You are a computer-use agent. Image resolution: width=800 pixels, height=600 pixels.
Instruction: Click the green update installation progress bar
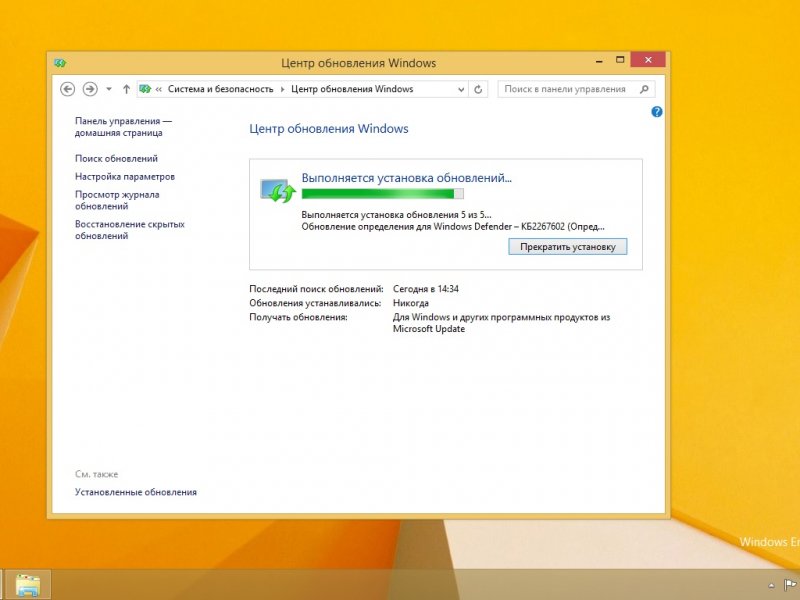point(383,194)
